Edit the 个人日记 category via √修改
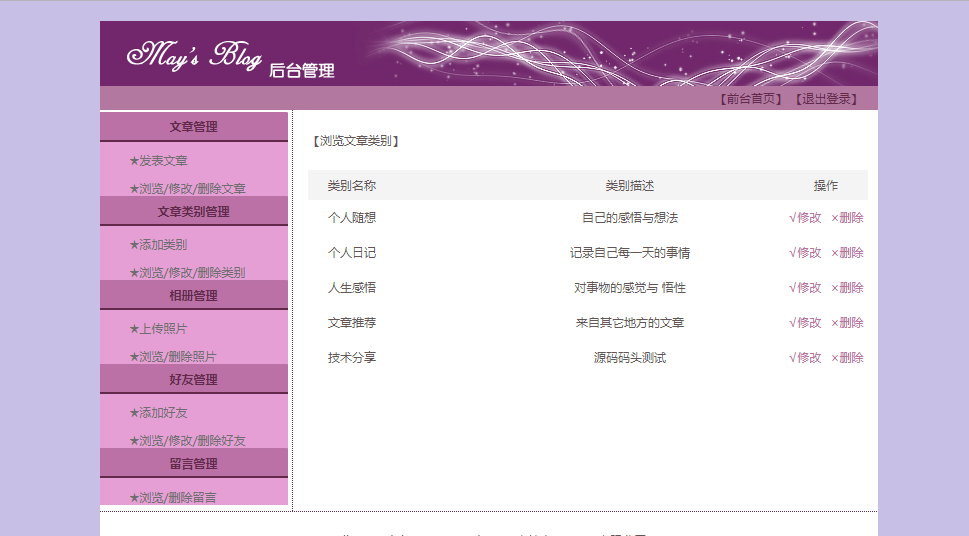 pos(805,253)
